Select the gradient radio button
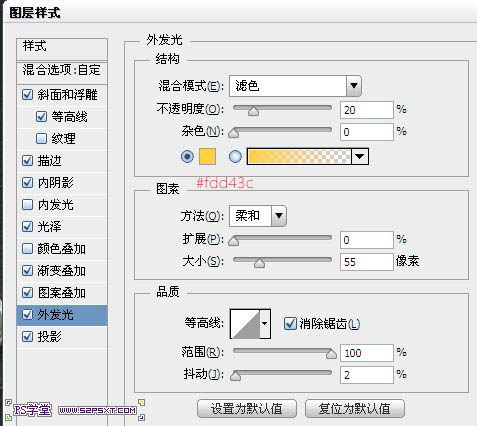The image size is (477, 426). coord(235,156)
